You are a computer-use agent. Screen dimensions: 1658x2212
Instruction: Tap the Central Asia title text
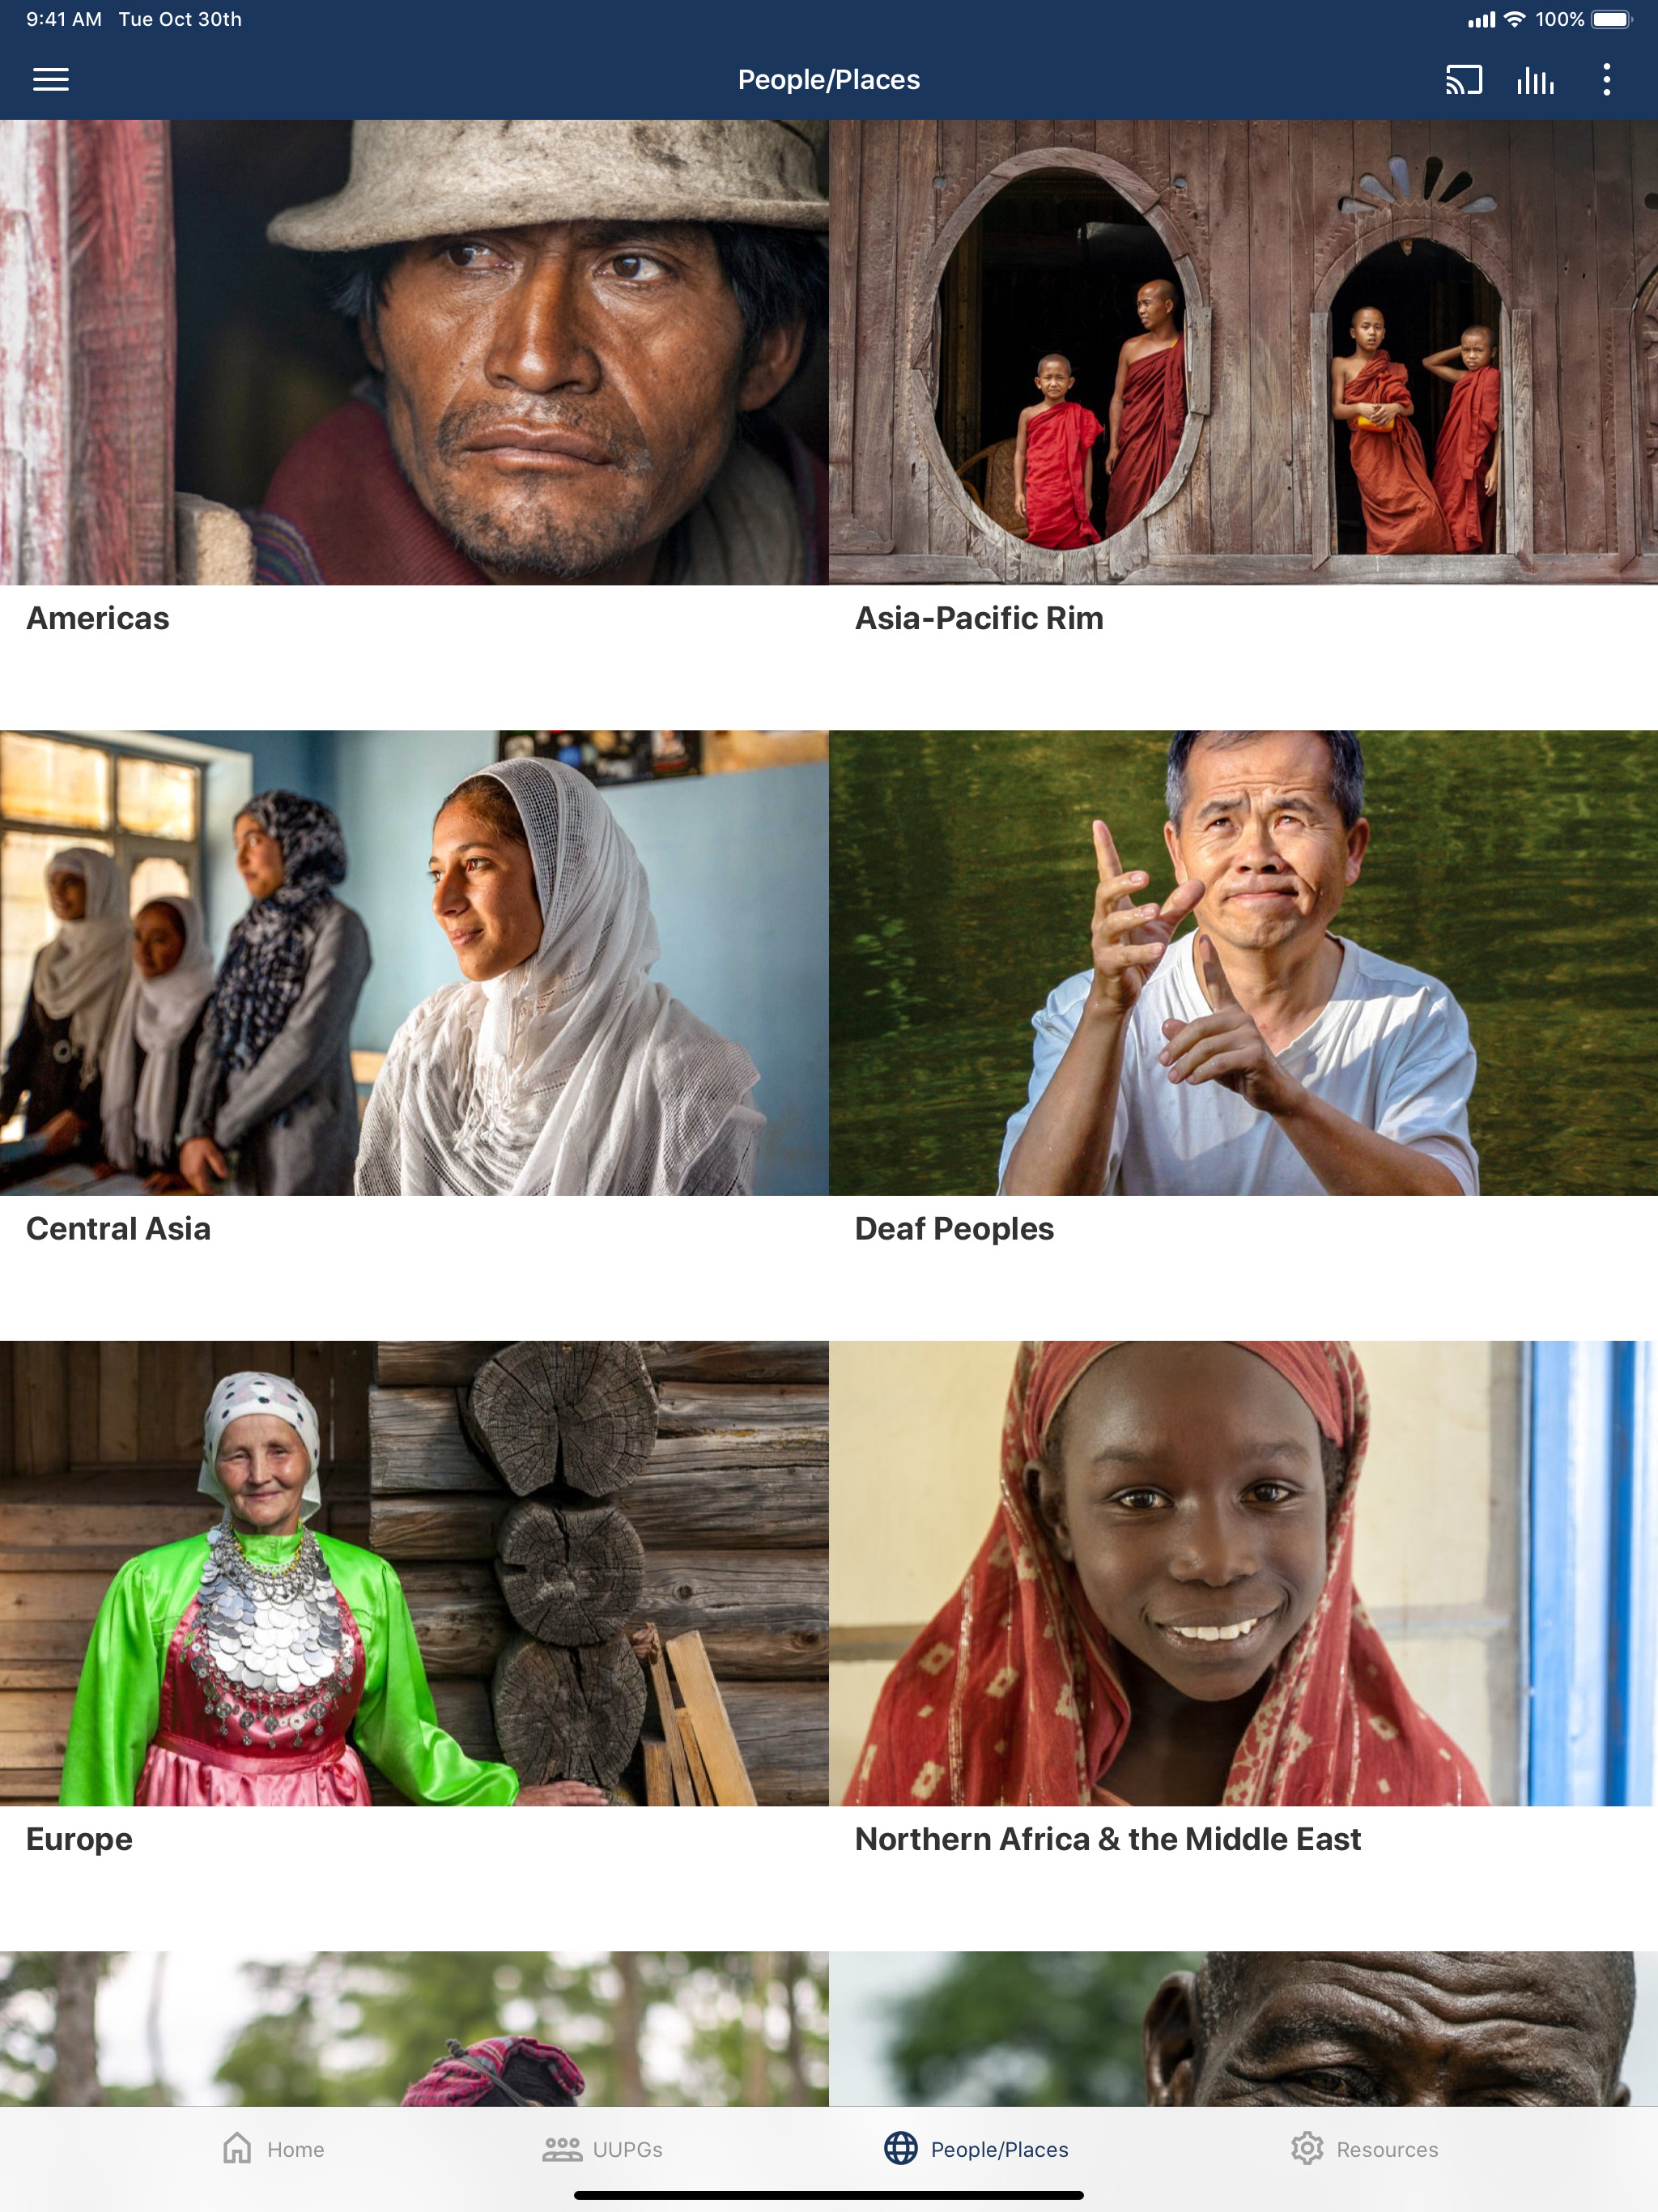pos(118,1229)
